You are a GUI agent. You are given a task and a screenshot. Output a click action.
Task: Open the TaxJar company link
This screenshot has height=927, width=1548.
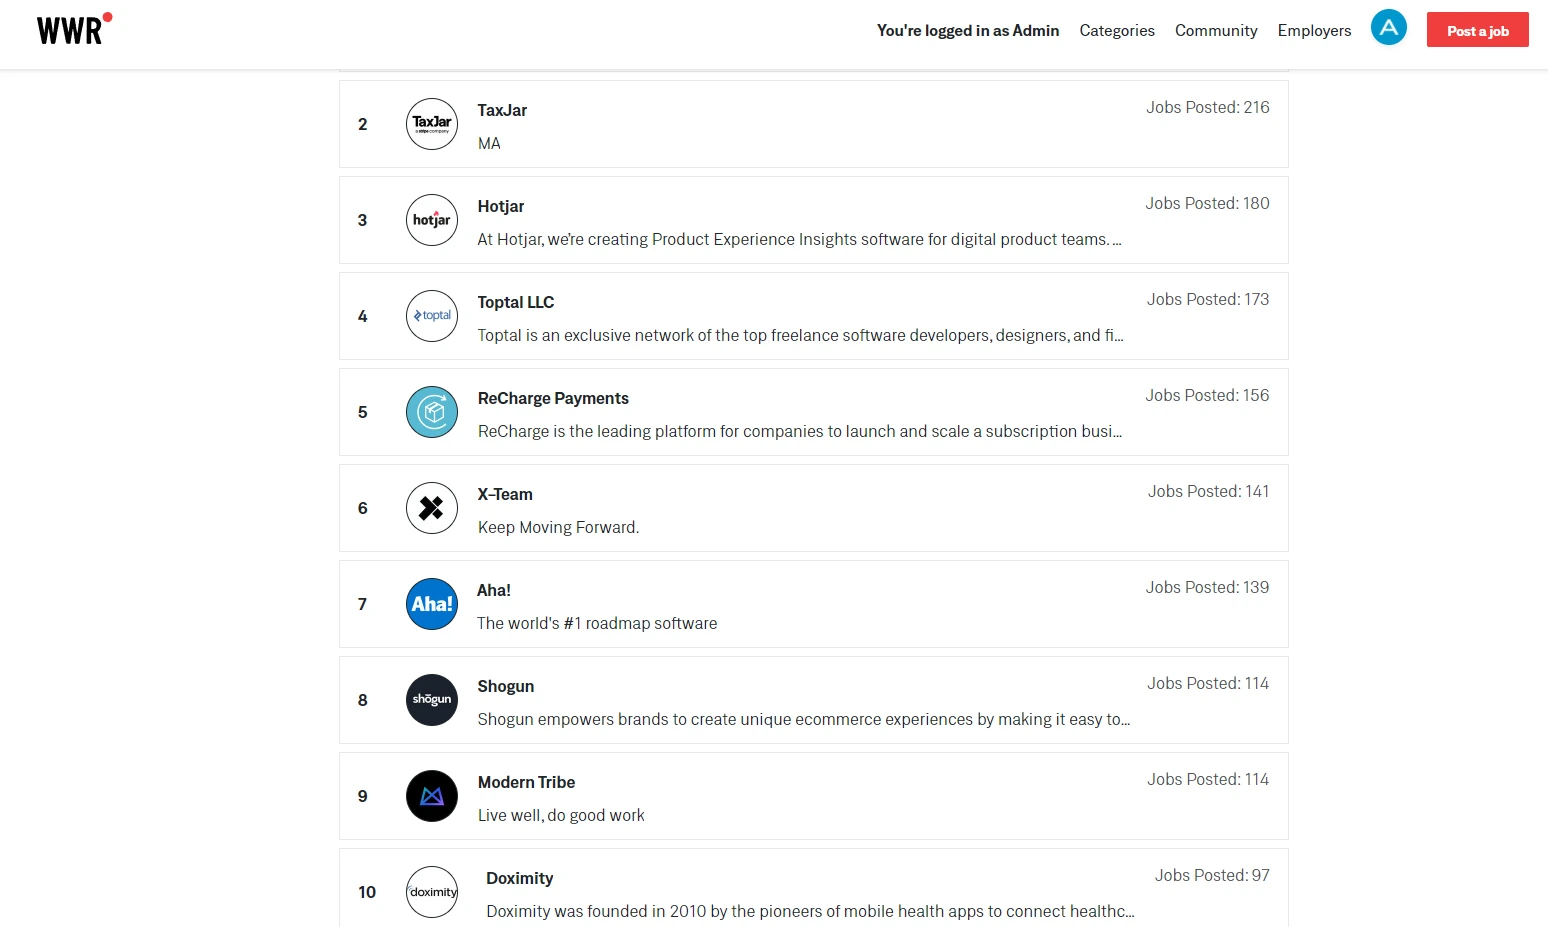[502, 110]
